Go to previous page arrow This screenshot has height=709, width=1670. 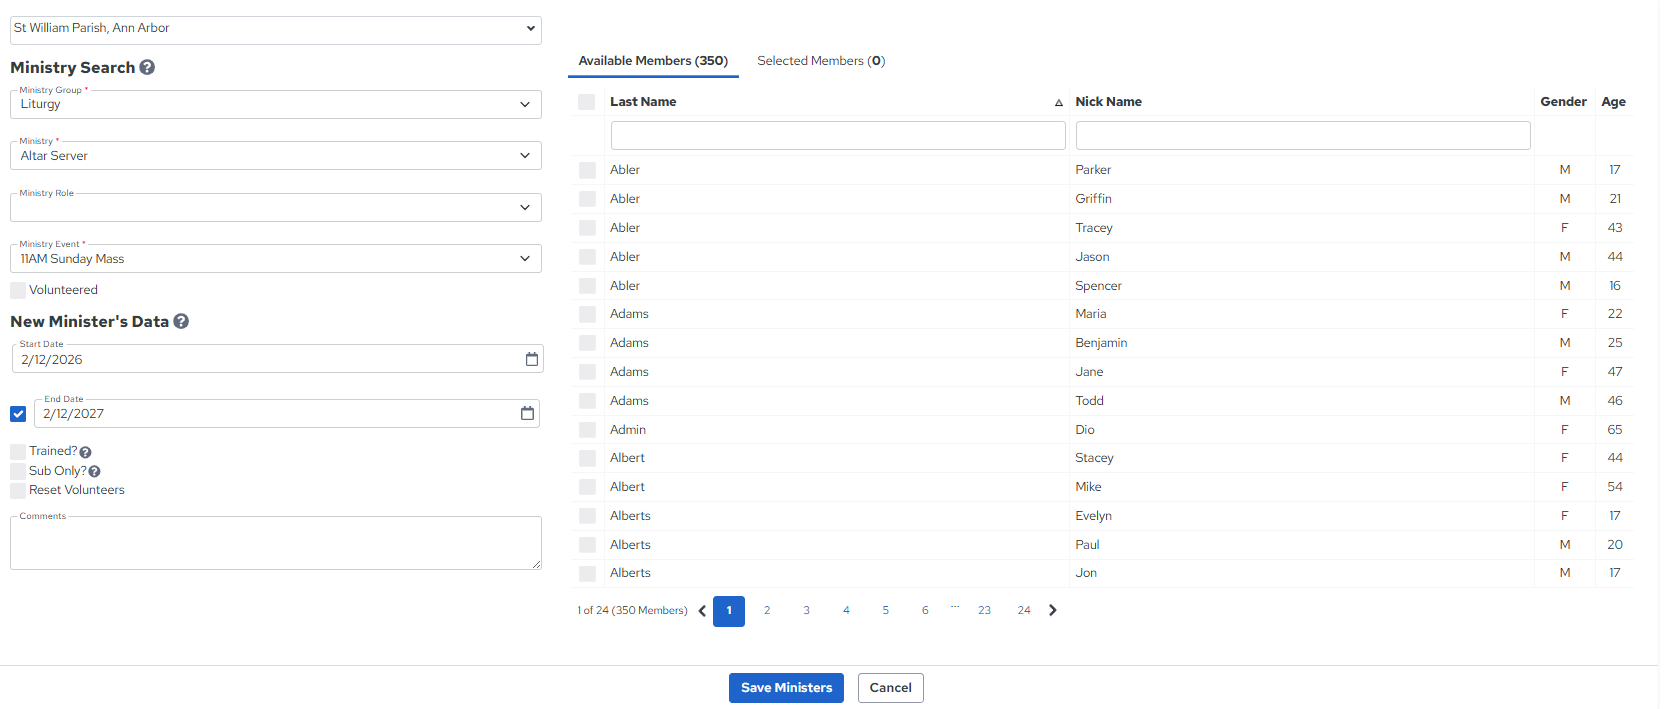702,611
